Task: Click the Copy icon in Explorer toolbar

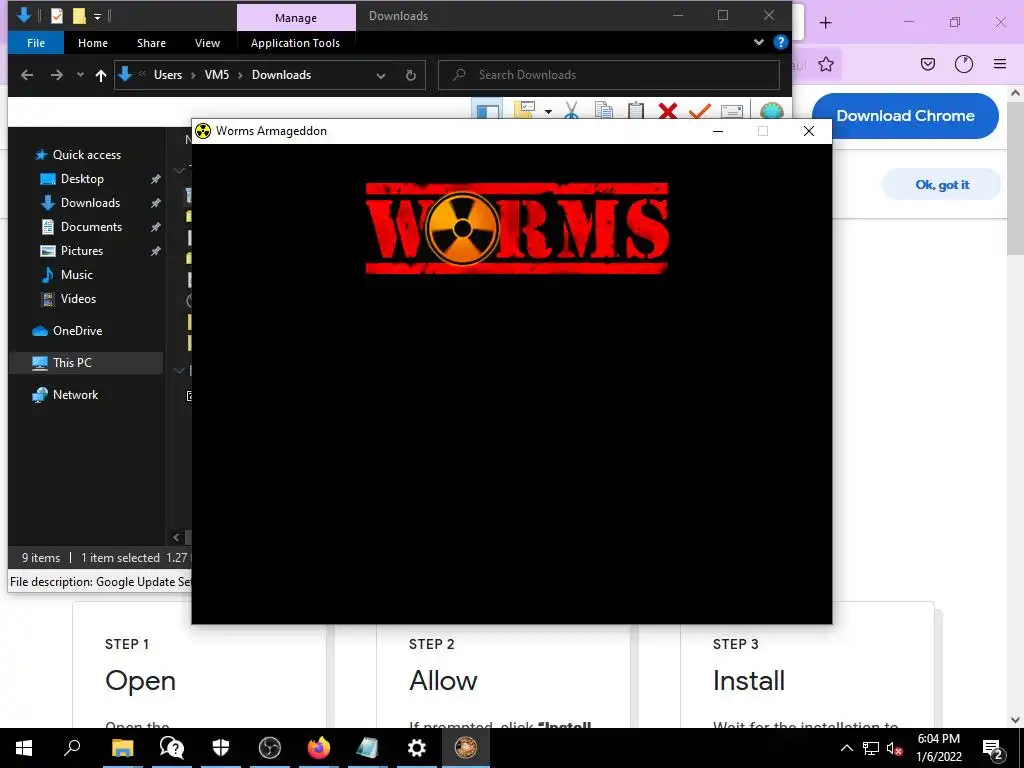Action: (x=604, y=110)
